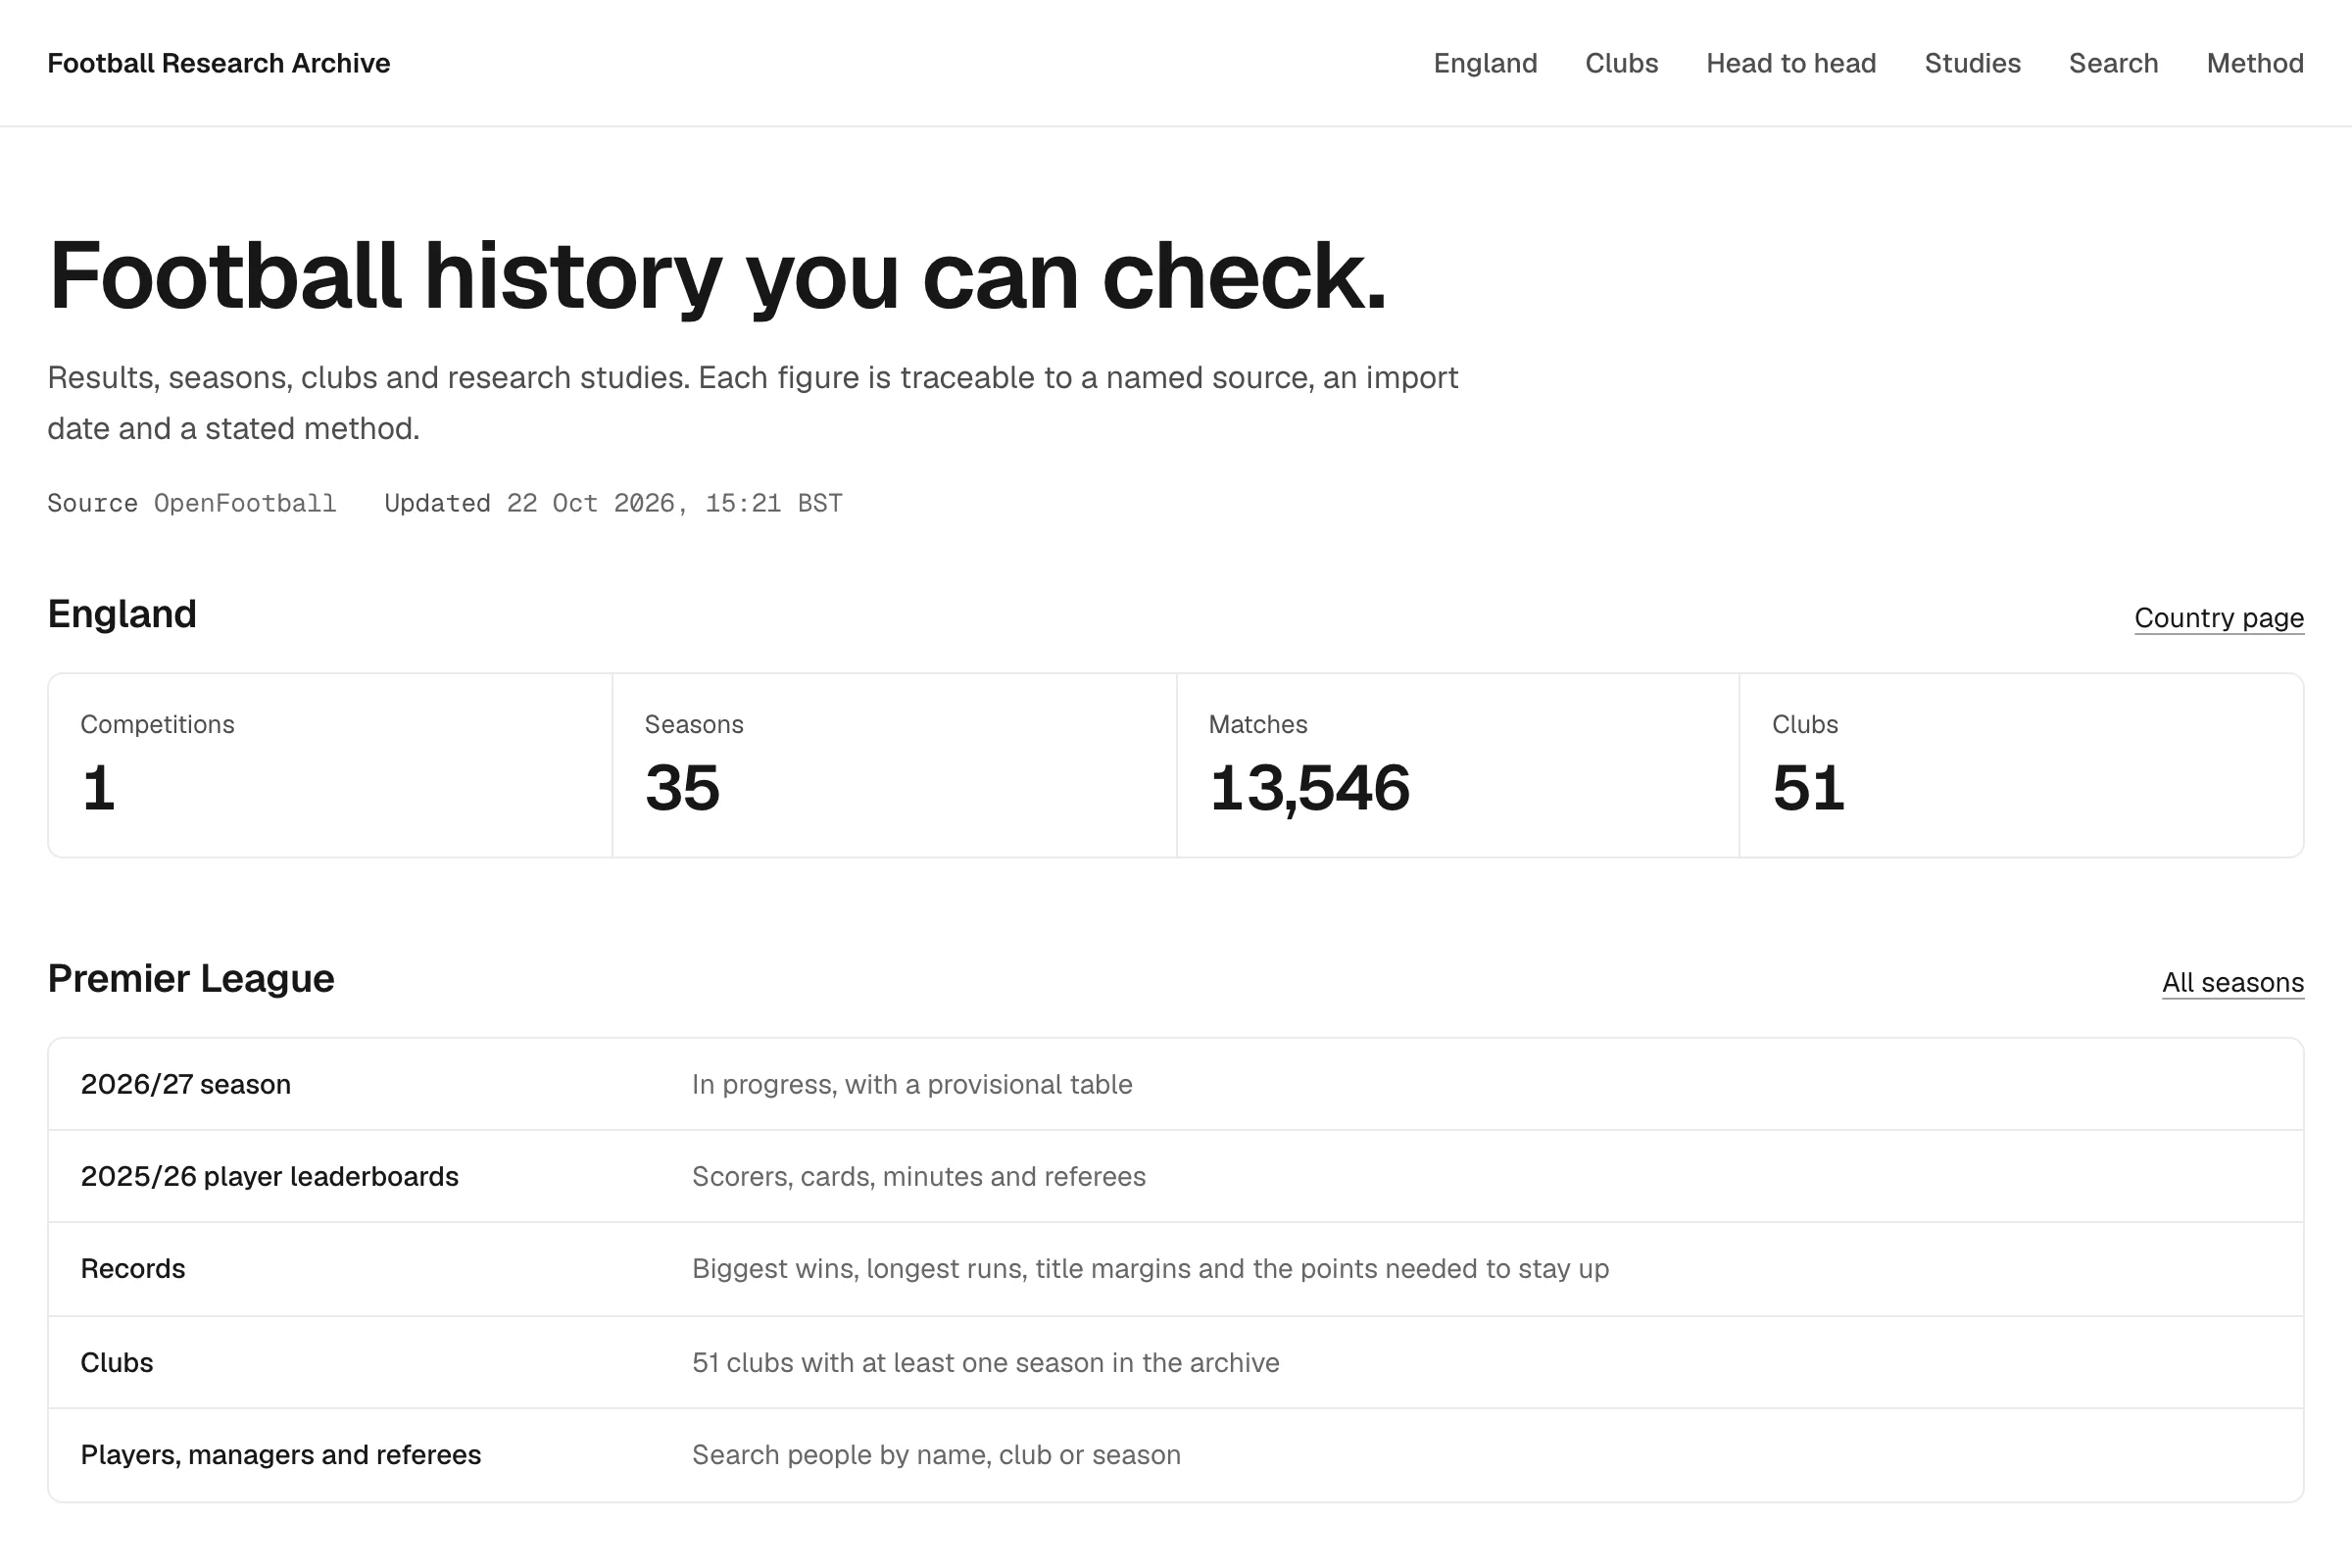The height and width of the screenshot is (1568, 2352).
Task: Open 2025/26 player leaderboards row
Action: pyautogui.click(x=1176, y=1177)
